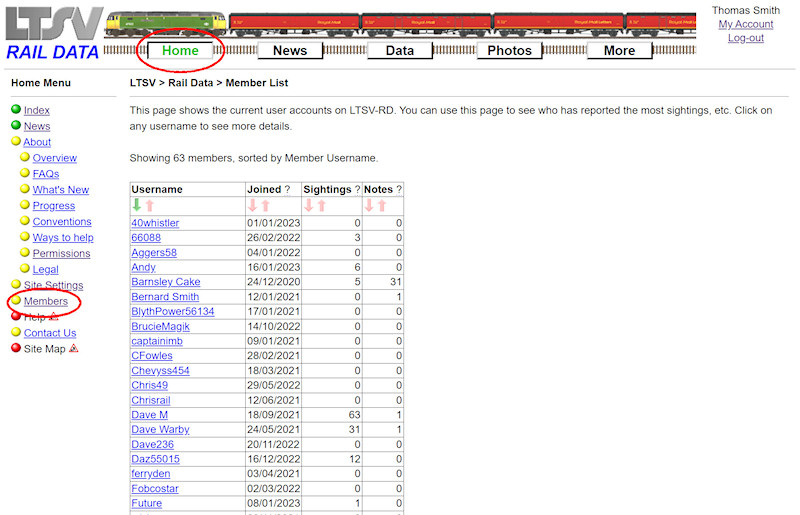Image resolution: width=800 pixels, height=515 pixels.
Task: Open the Home navigation tab
Action: [x=180, y=50]
